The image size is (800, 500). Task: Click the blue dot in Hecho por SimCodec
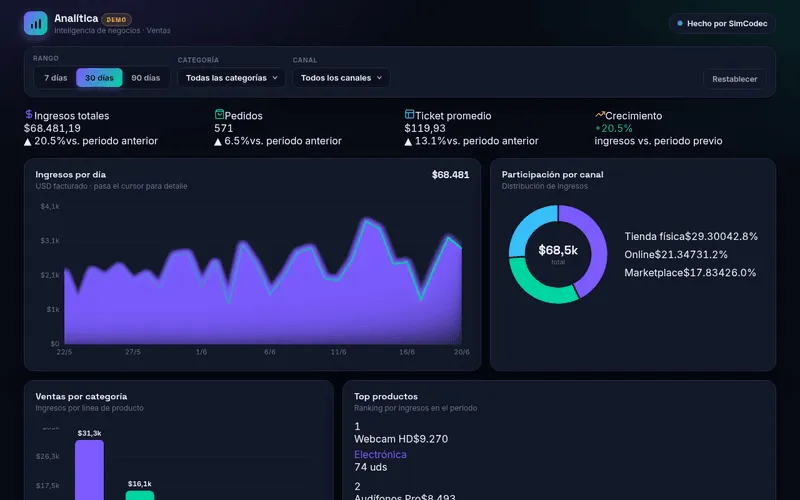click(680, 23)
